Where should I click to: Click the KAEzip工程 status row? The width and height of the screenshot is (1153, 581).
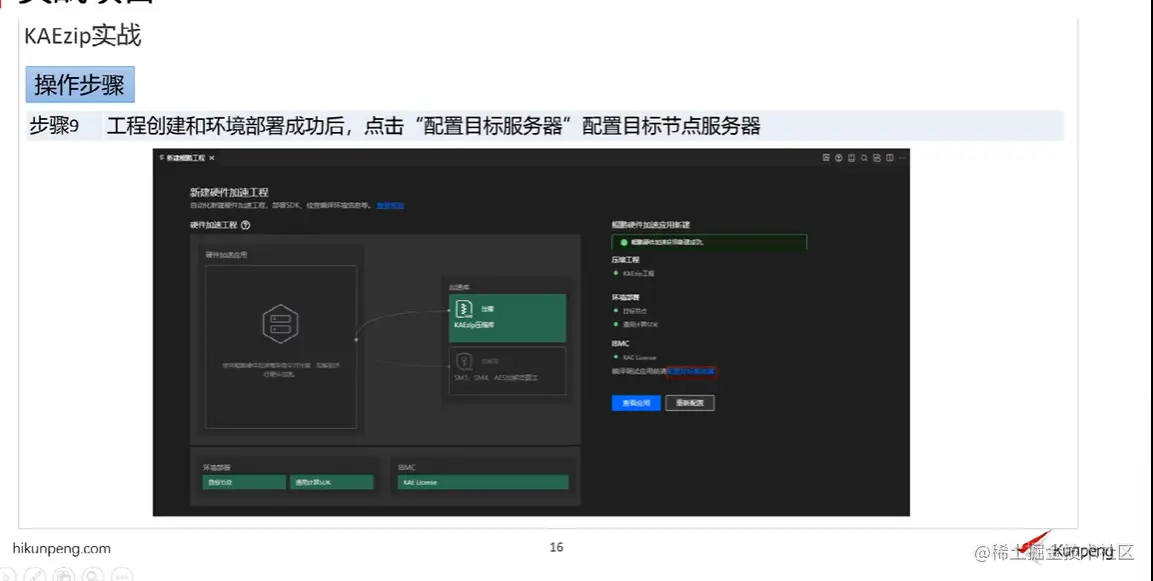(635, 273)
